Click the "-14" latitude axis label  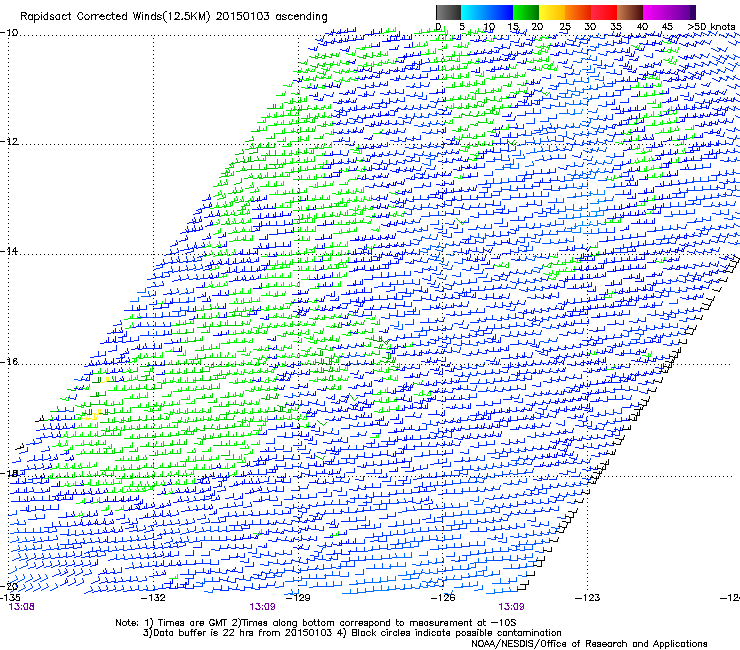point(9,251)
